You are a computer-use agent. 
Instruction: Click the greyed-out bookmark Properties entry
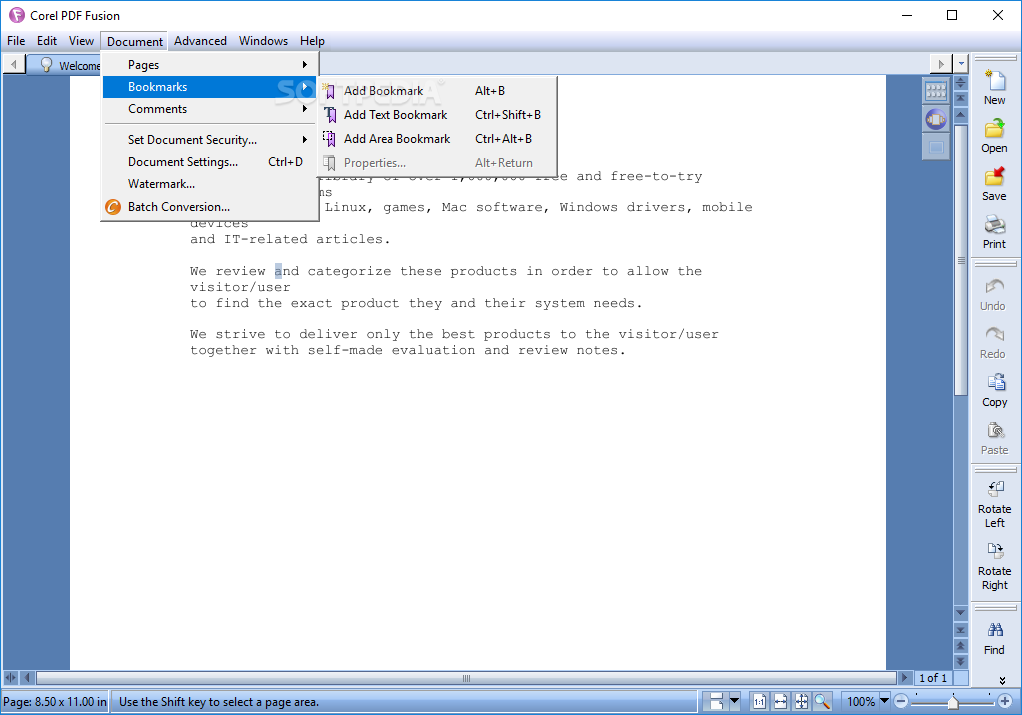[437, 163]
